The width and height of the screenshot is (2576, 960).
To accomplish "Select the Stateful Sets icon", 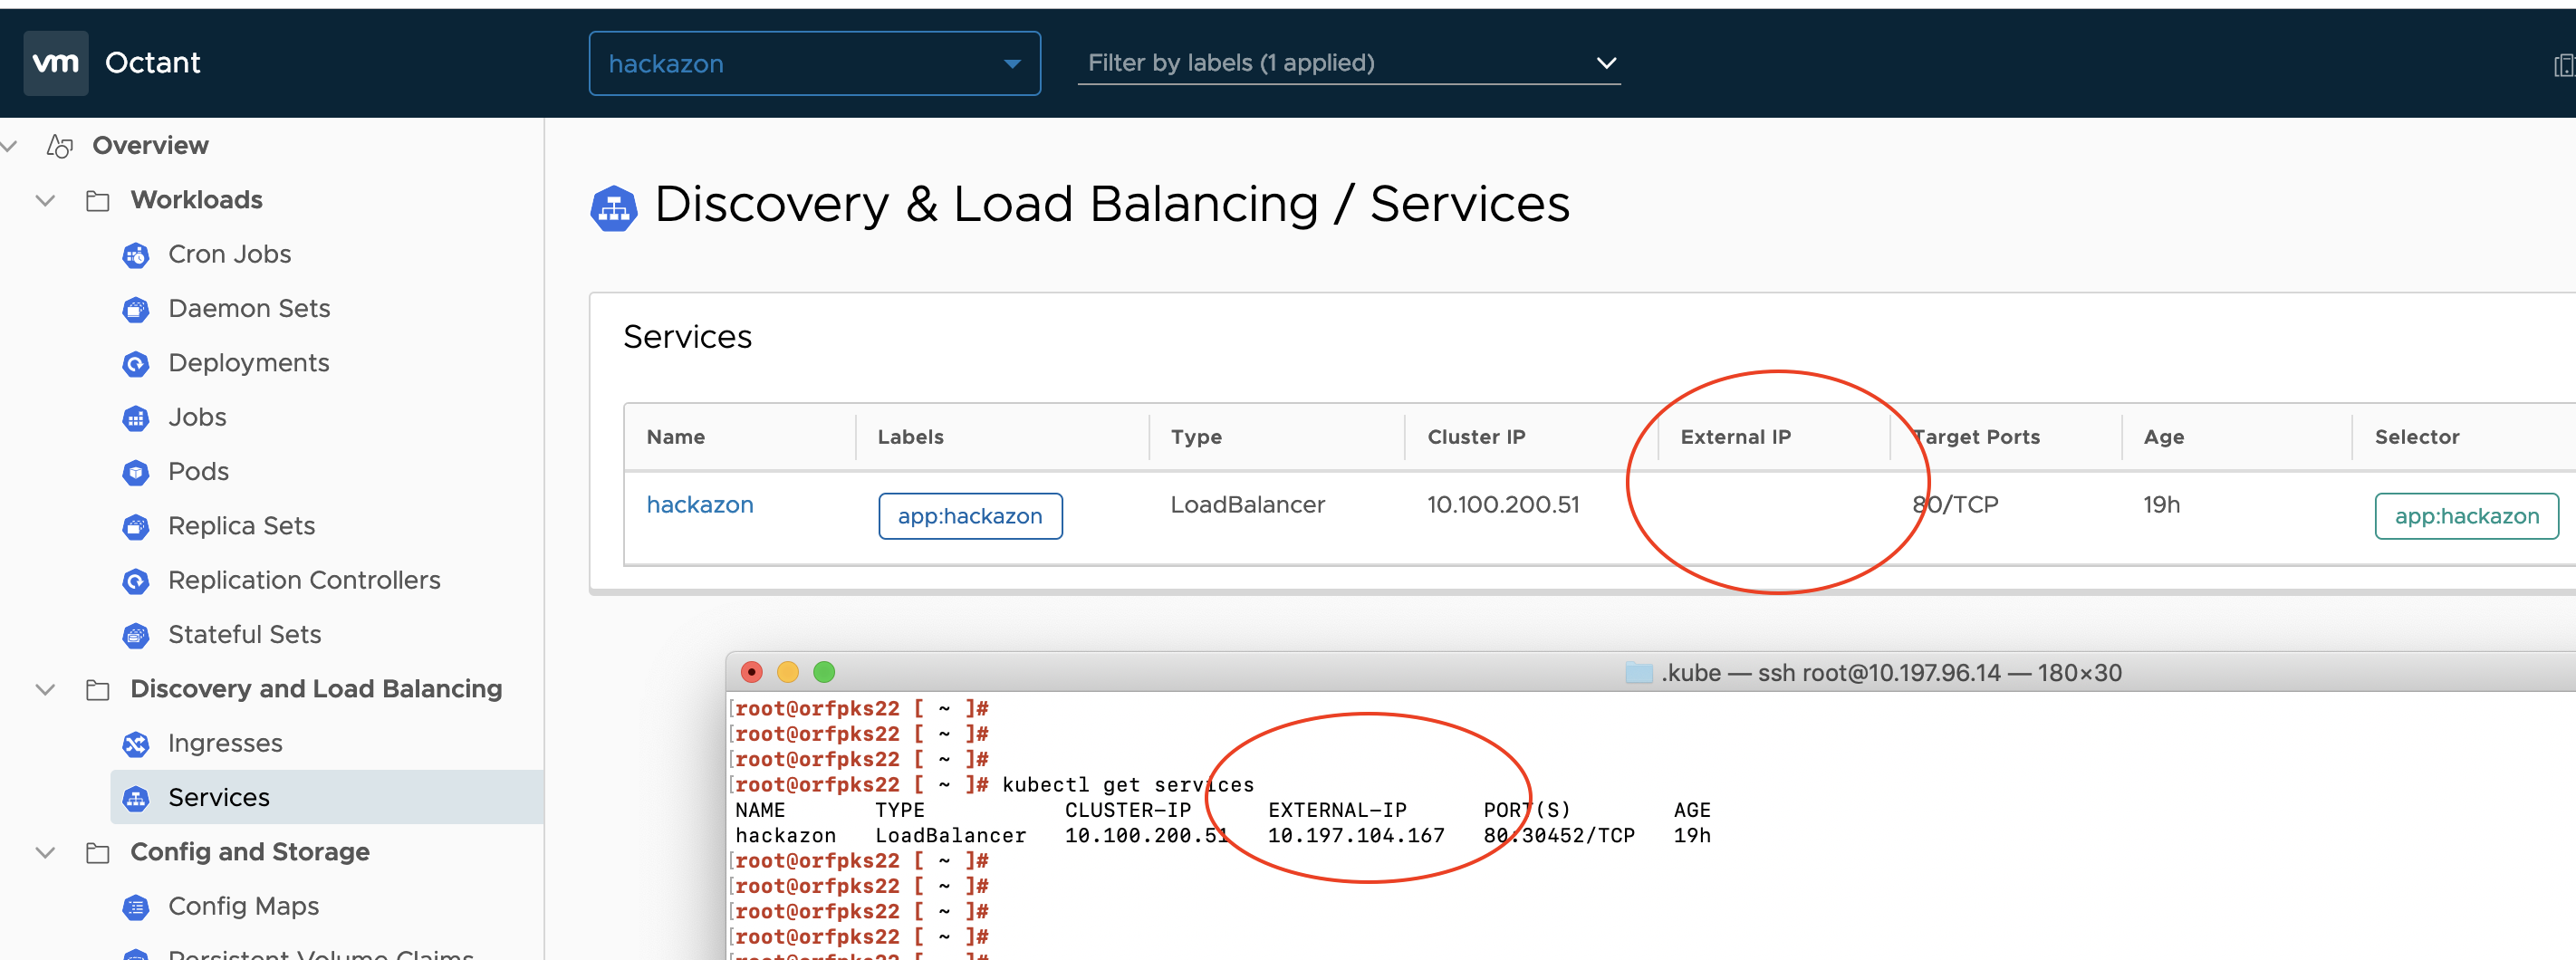I will click(x=135, y=634).
